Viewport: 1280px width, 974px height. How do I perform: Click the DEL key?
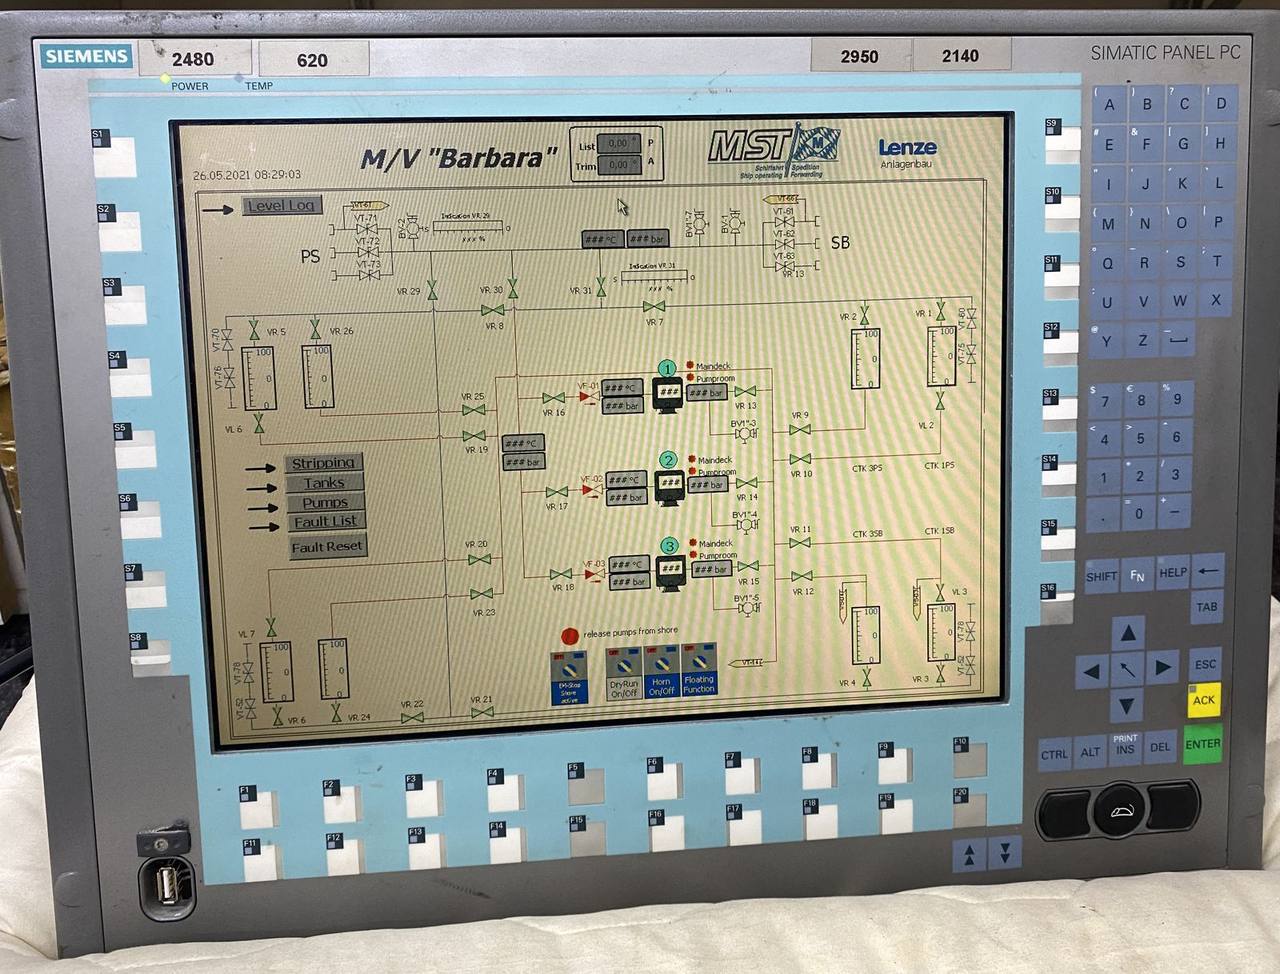click(x=1160, y=747)
